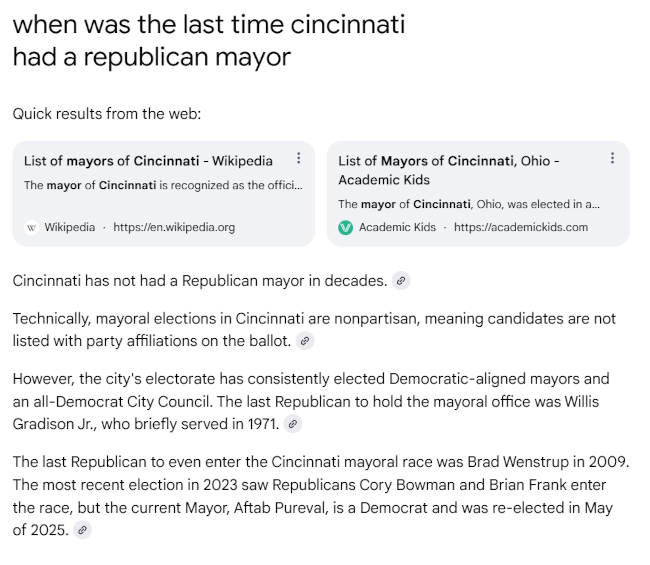The width and height of the screenshot is (650, 565).
Task: Click the Wikipedia favicon icon
Action: coord(31,227)
